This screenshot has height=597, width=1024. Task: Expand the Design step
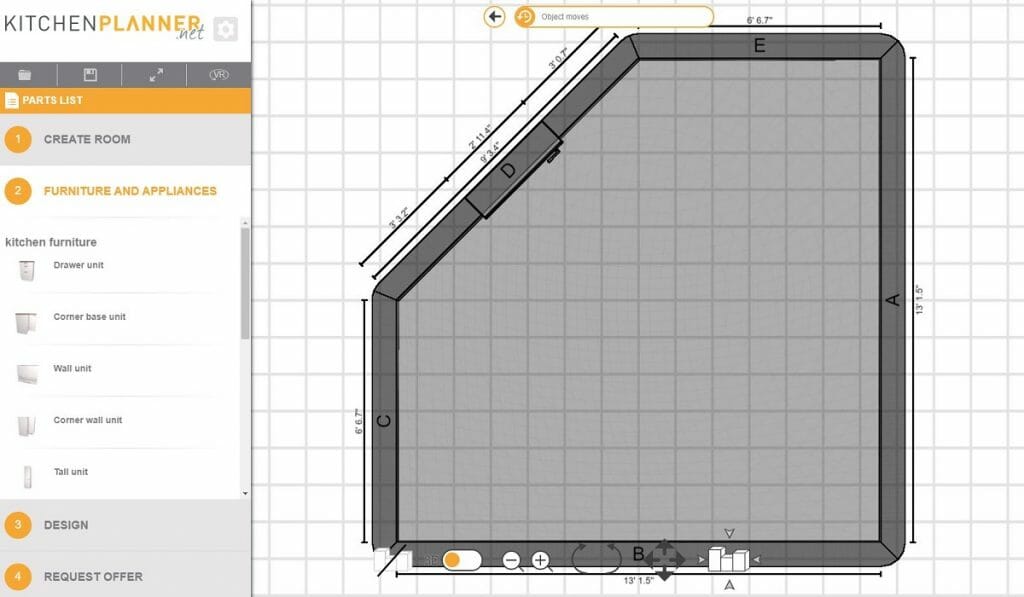coord(66,525)
